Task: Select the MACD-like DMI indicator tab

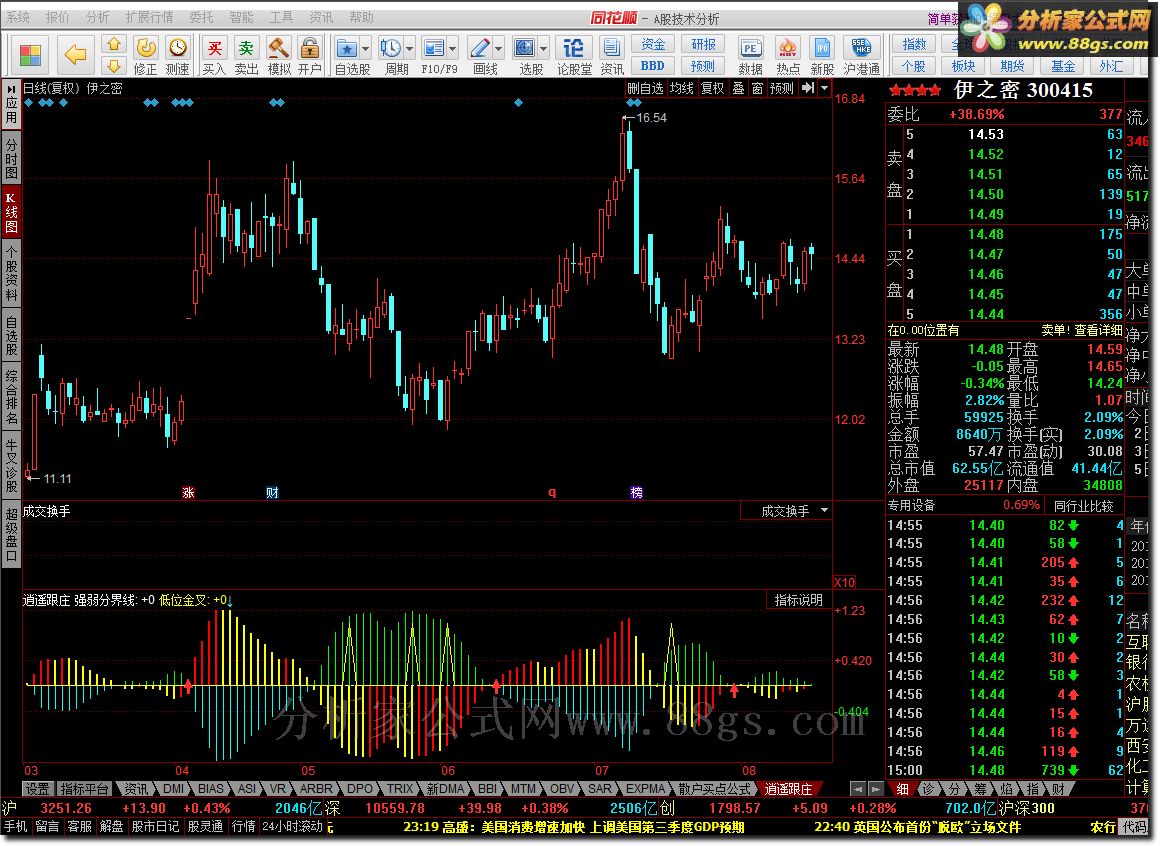Action: pyautogui.click(x=172, y=789)
